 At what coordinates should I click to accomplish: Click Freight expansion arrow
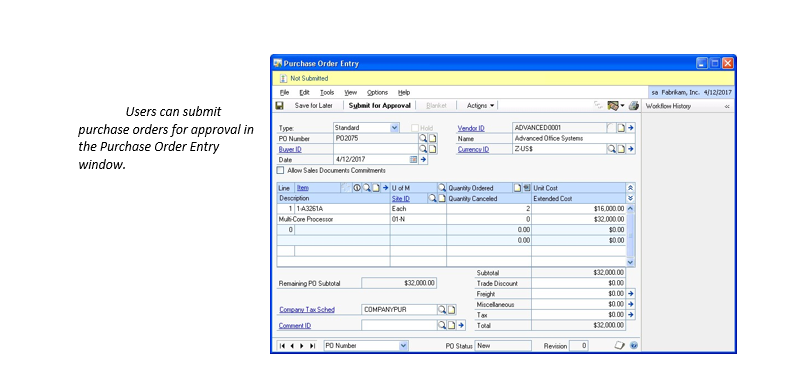tap(631, 294)
